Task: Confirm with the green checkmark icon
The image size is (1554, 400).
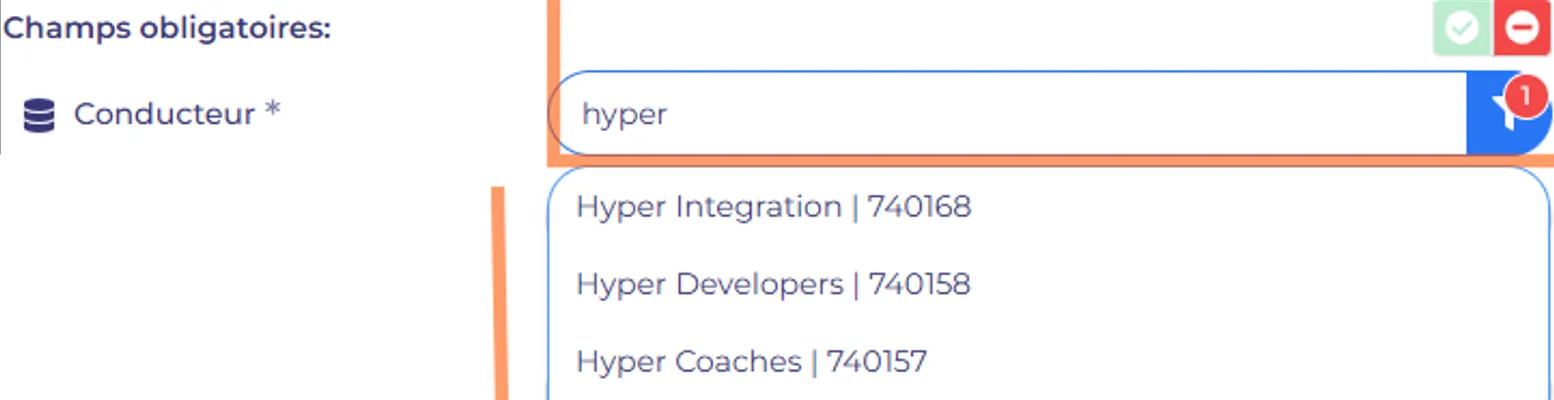Action: click(x=1463, y=28)
